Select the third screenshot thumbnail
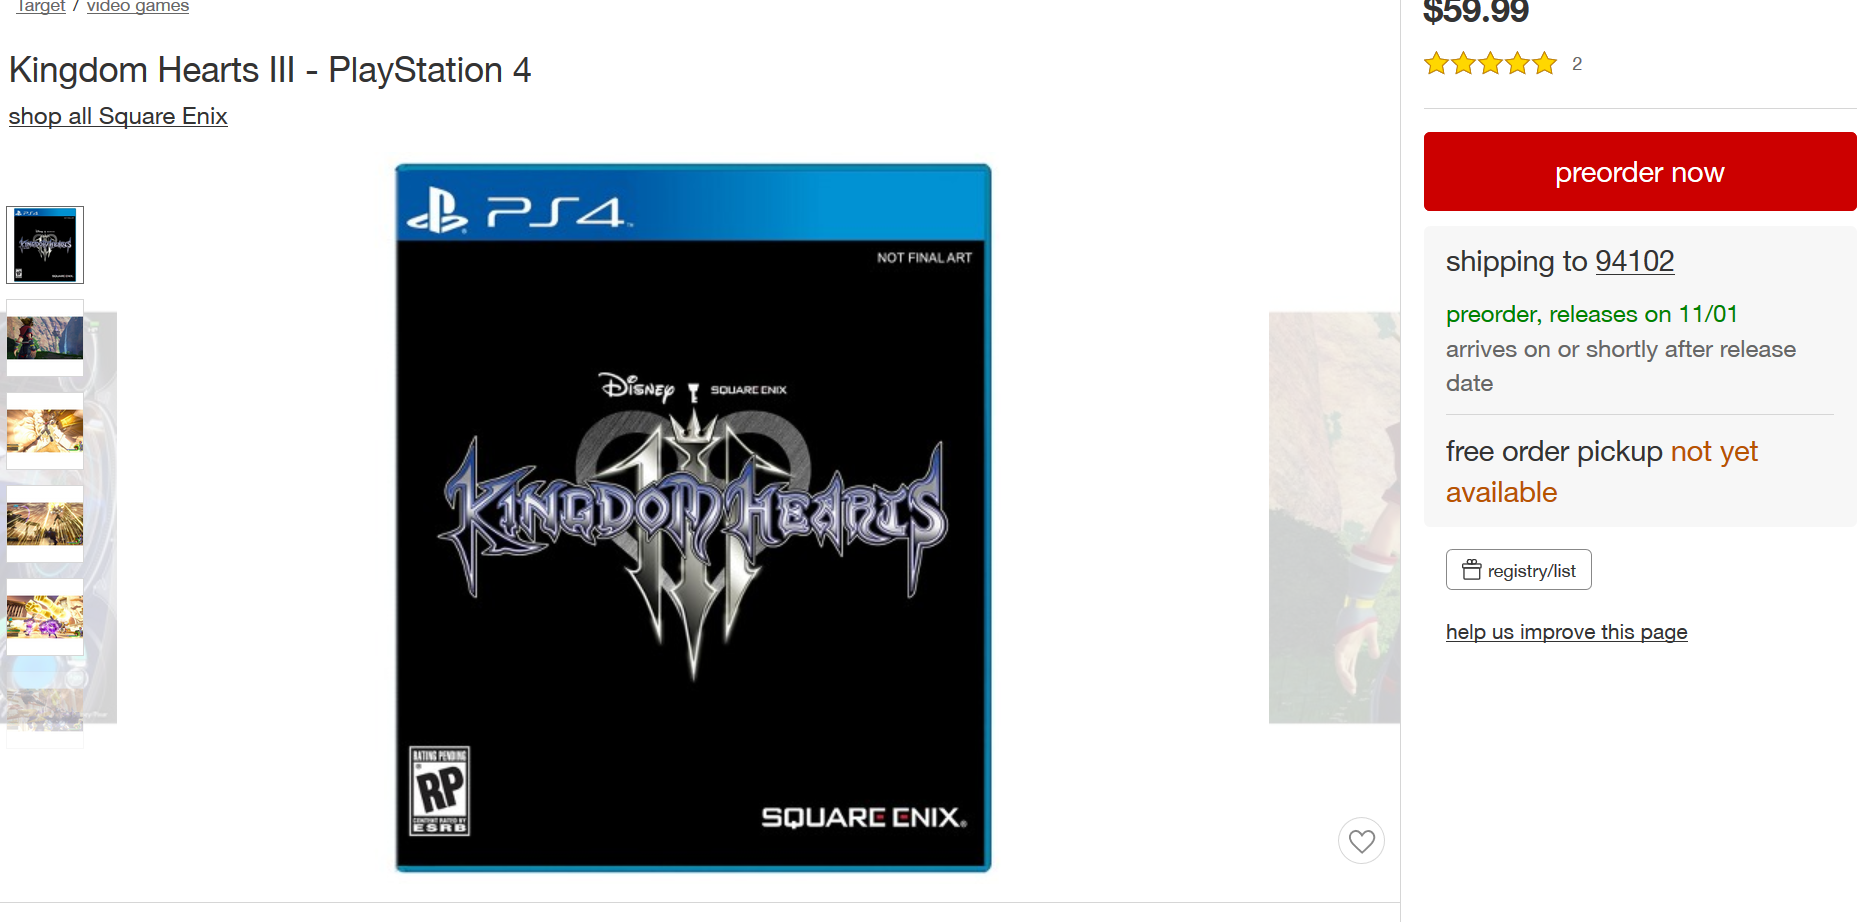 (x=45, y=431)
